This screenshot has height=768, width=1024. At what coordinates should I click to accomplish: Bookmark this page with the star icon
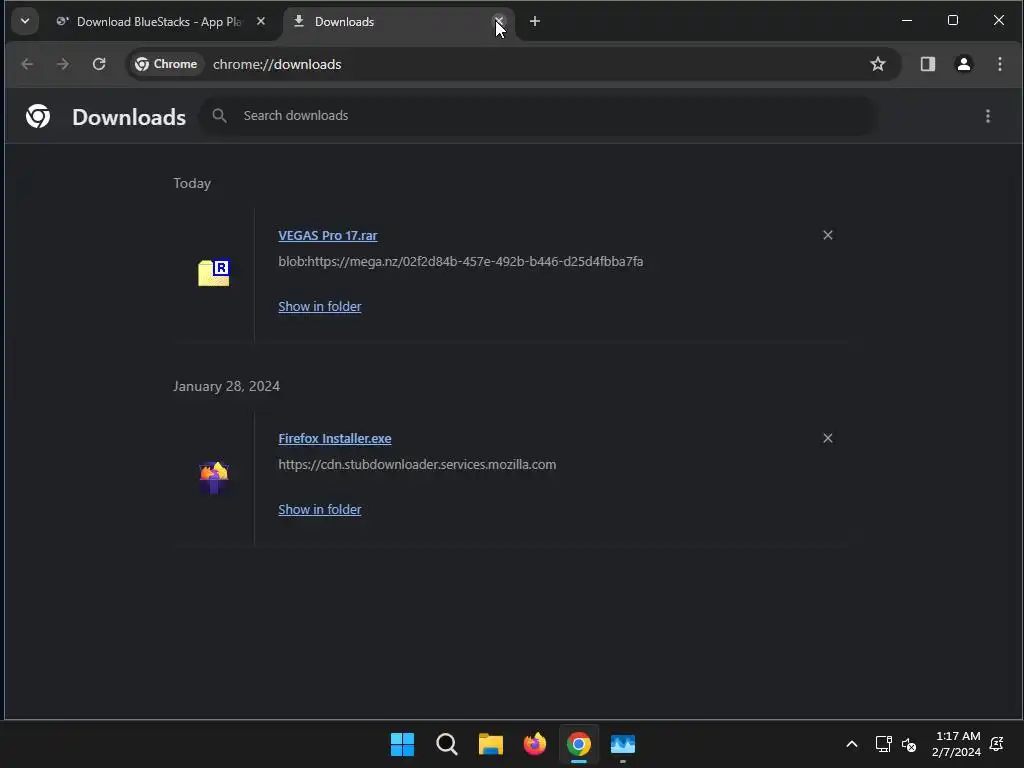(x=878, y=64)
